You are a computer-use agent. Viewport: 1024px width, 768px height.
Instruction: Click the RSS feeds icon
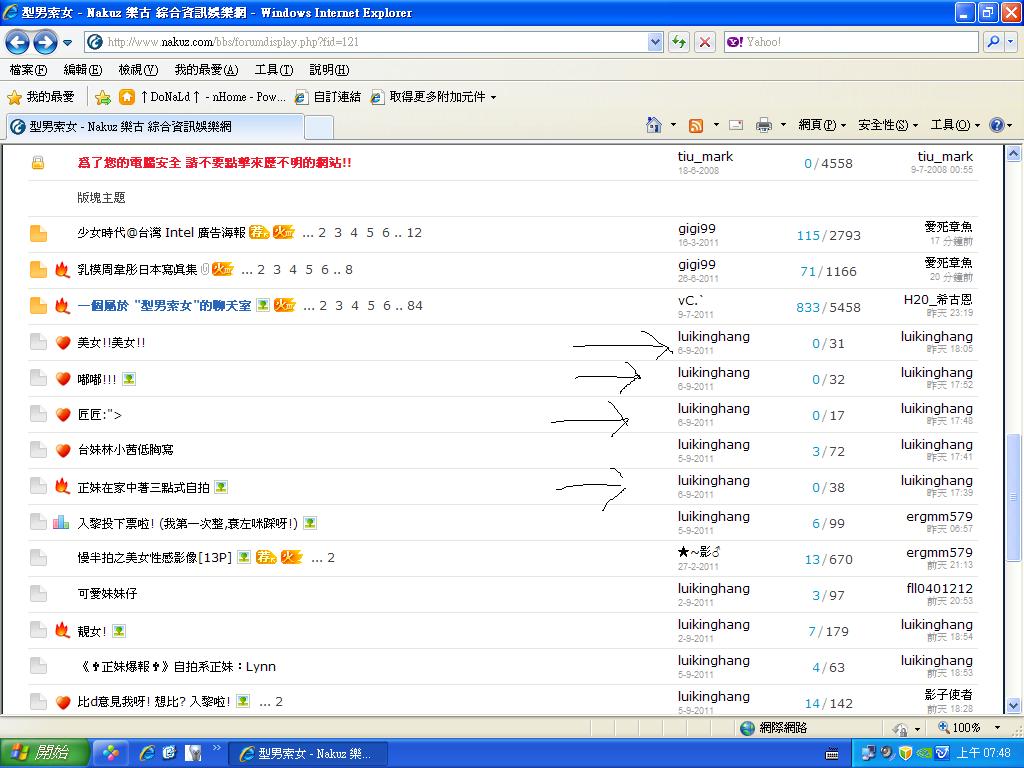pos(696,125)
